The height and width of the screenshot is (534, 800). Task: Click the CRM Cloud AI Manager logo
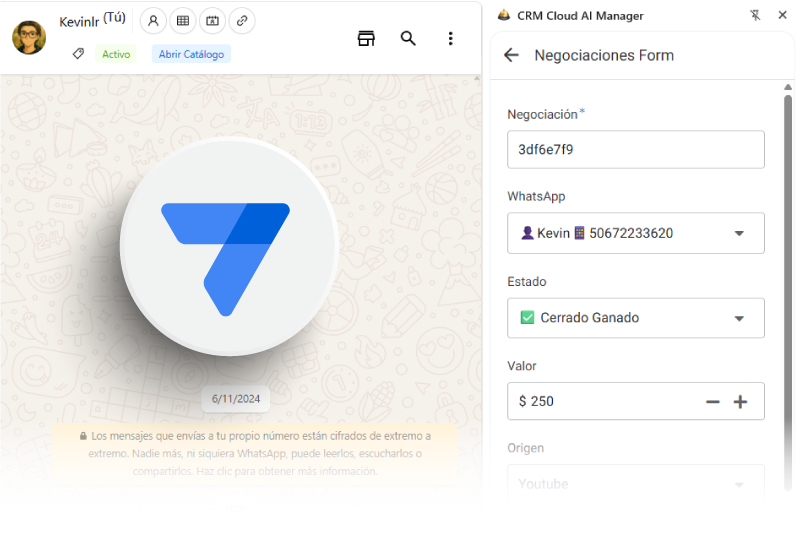click(x=504, y=15)
